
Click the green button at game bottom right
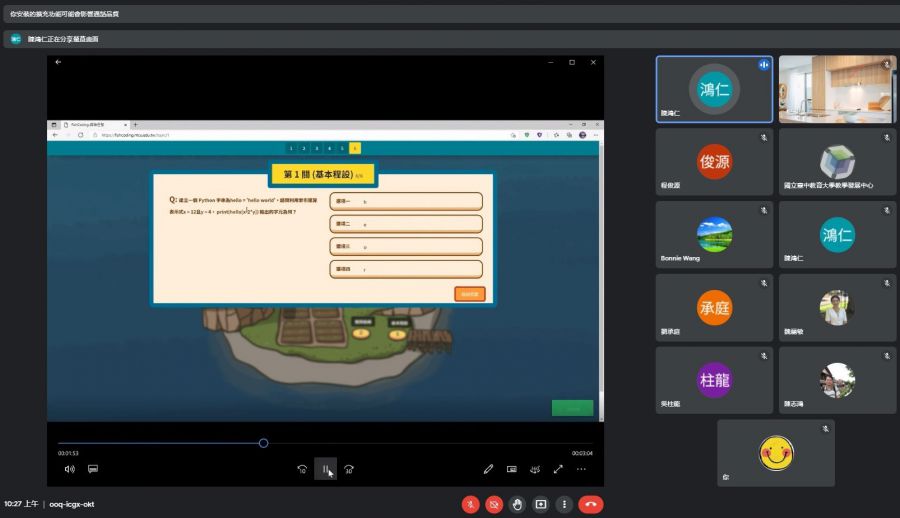572,408
